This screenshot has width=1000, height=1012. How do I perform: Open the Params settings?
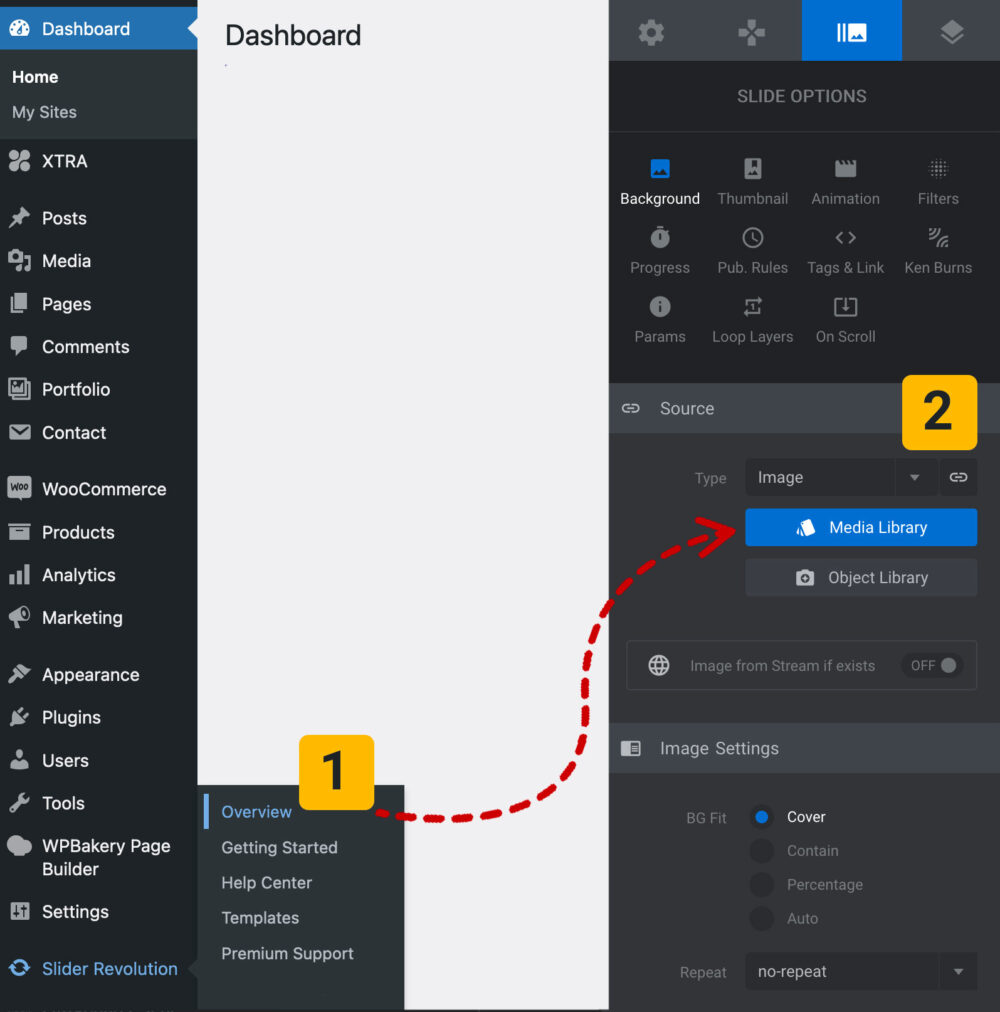[x=659, y=320]
